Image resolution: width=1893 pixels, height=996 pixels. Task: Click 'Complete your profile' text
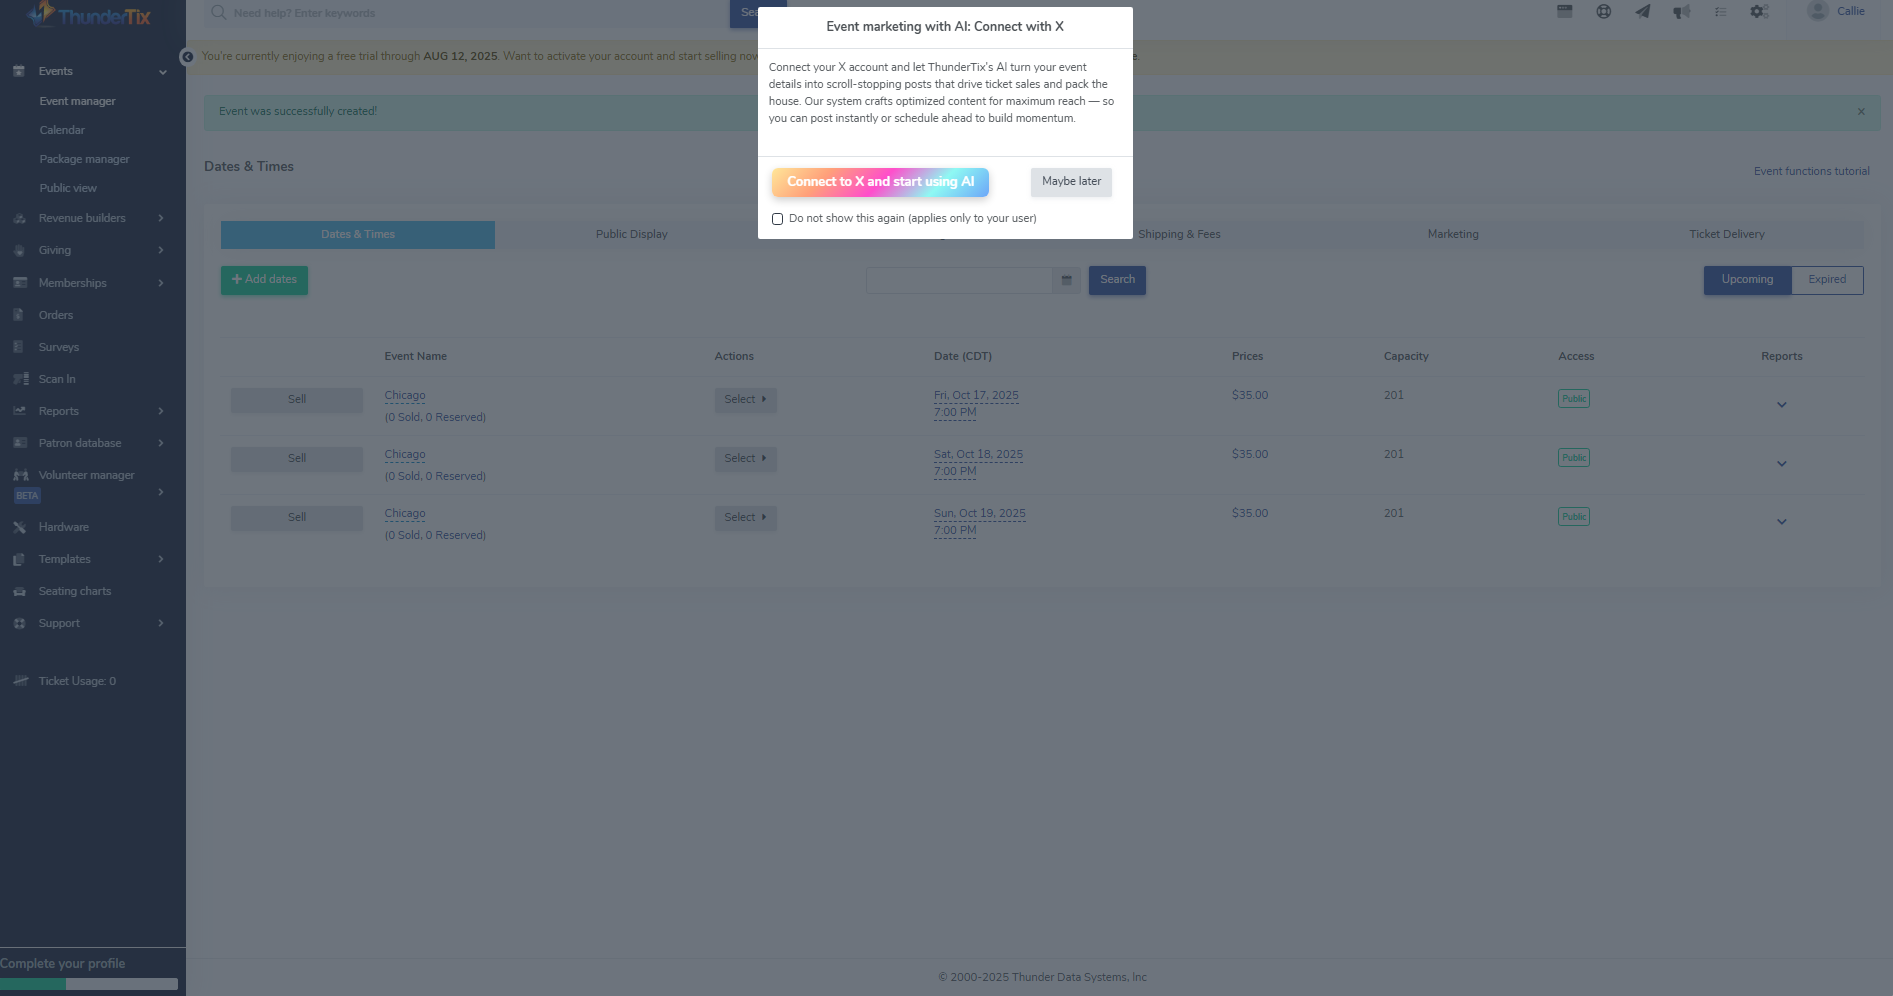(x=63, y=964)
